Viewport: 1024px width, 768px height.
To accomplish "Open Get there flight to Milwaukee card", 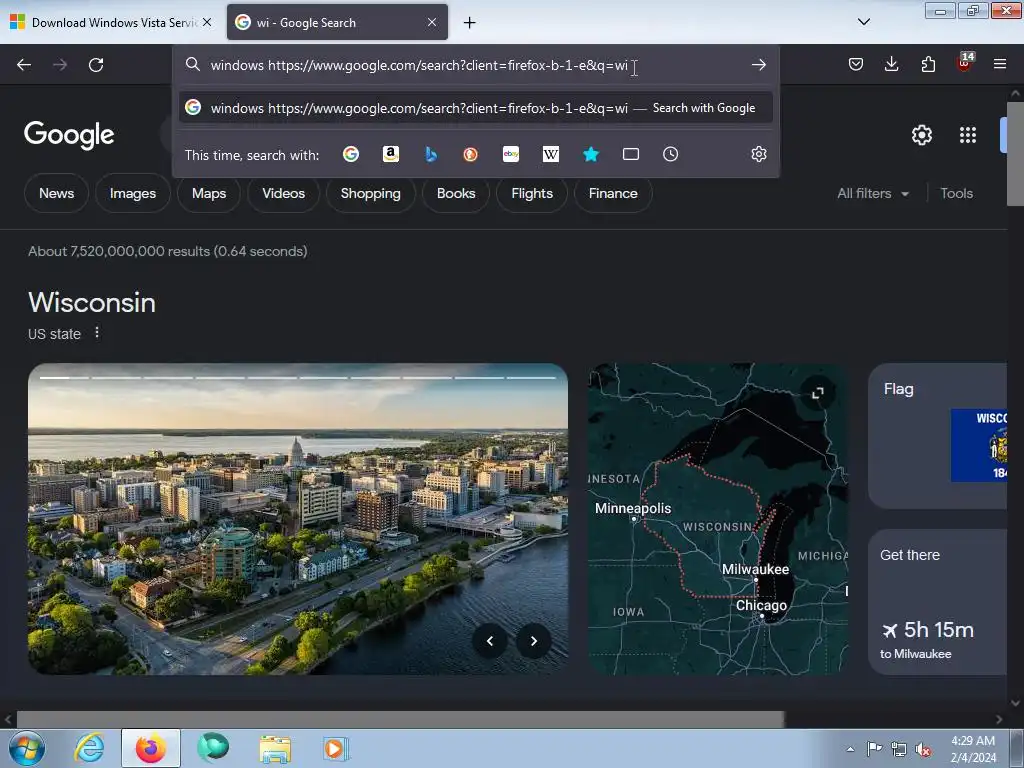I will coord(938,602).
